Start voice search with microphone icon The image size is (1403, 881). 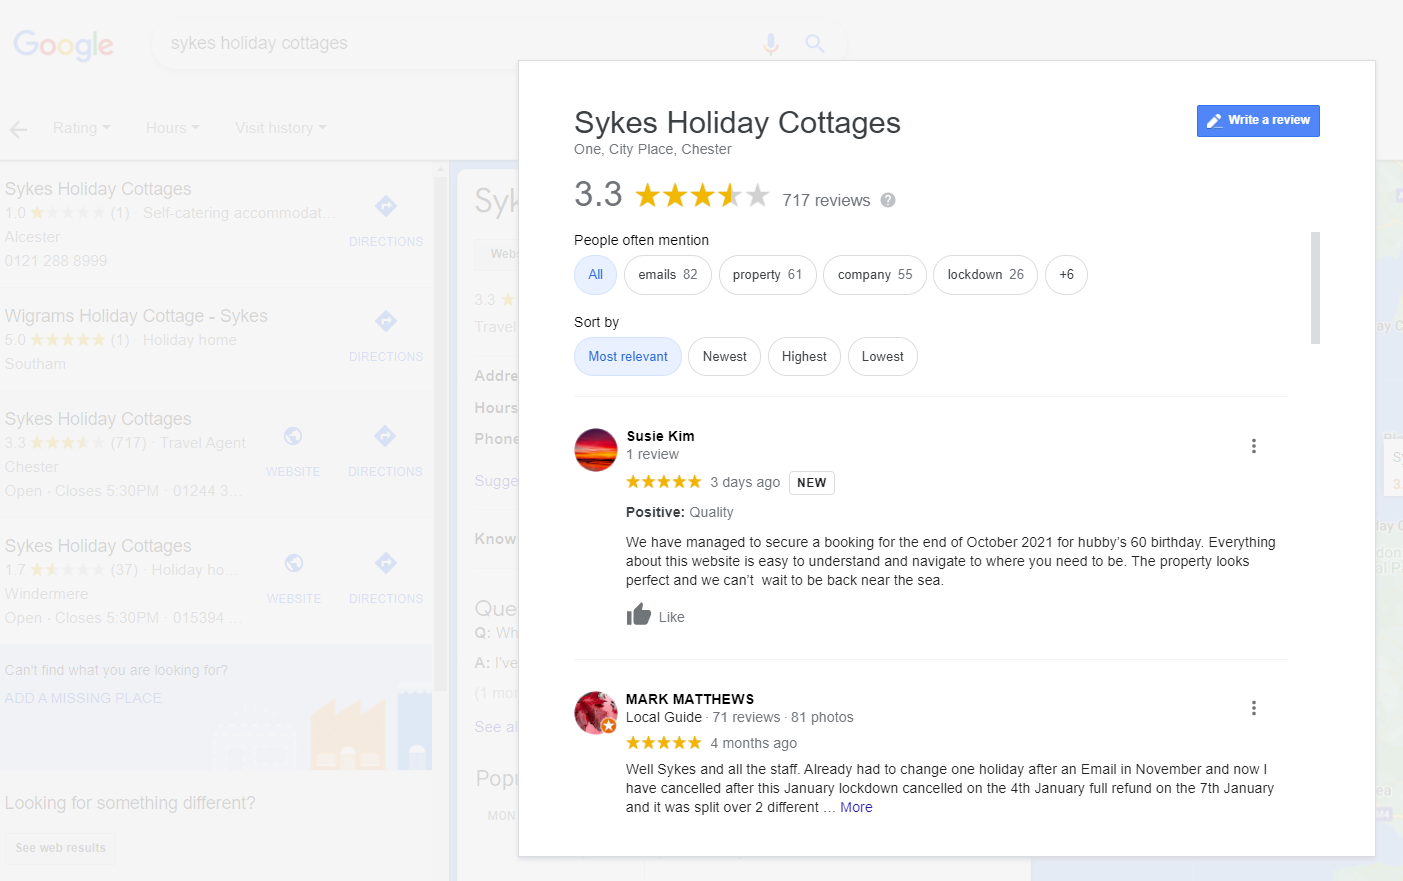pos(771,44)
